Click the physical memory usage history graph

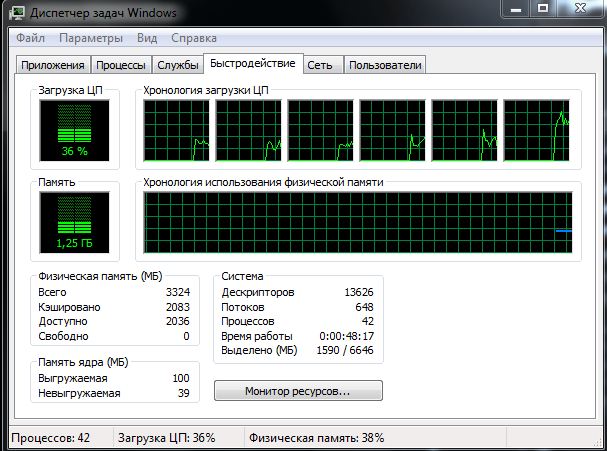click(x=358, y=223)
